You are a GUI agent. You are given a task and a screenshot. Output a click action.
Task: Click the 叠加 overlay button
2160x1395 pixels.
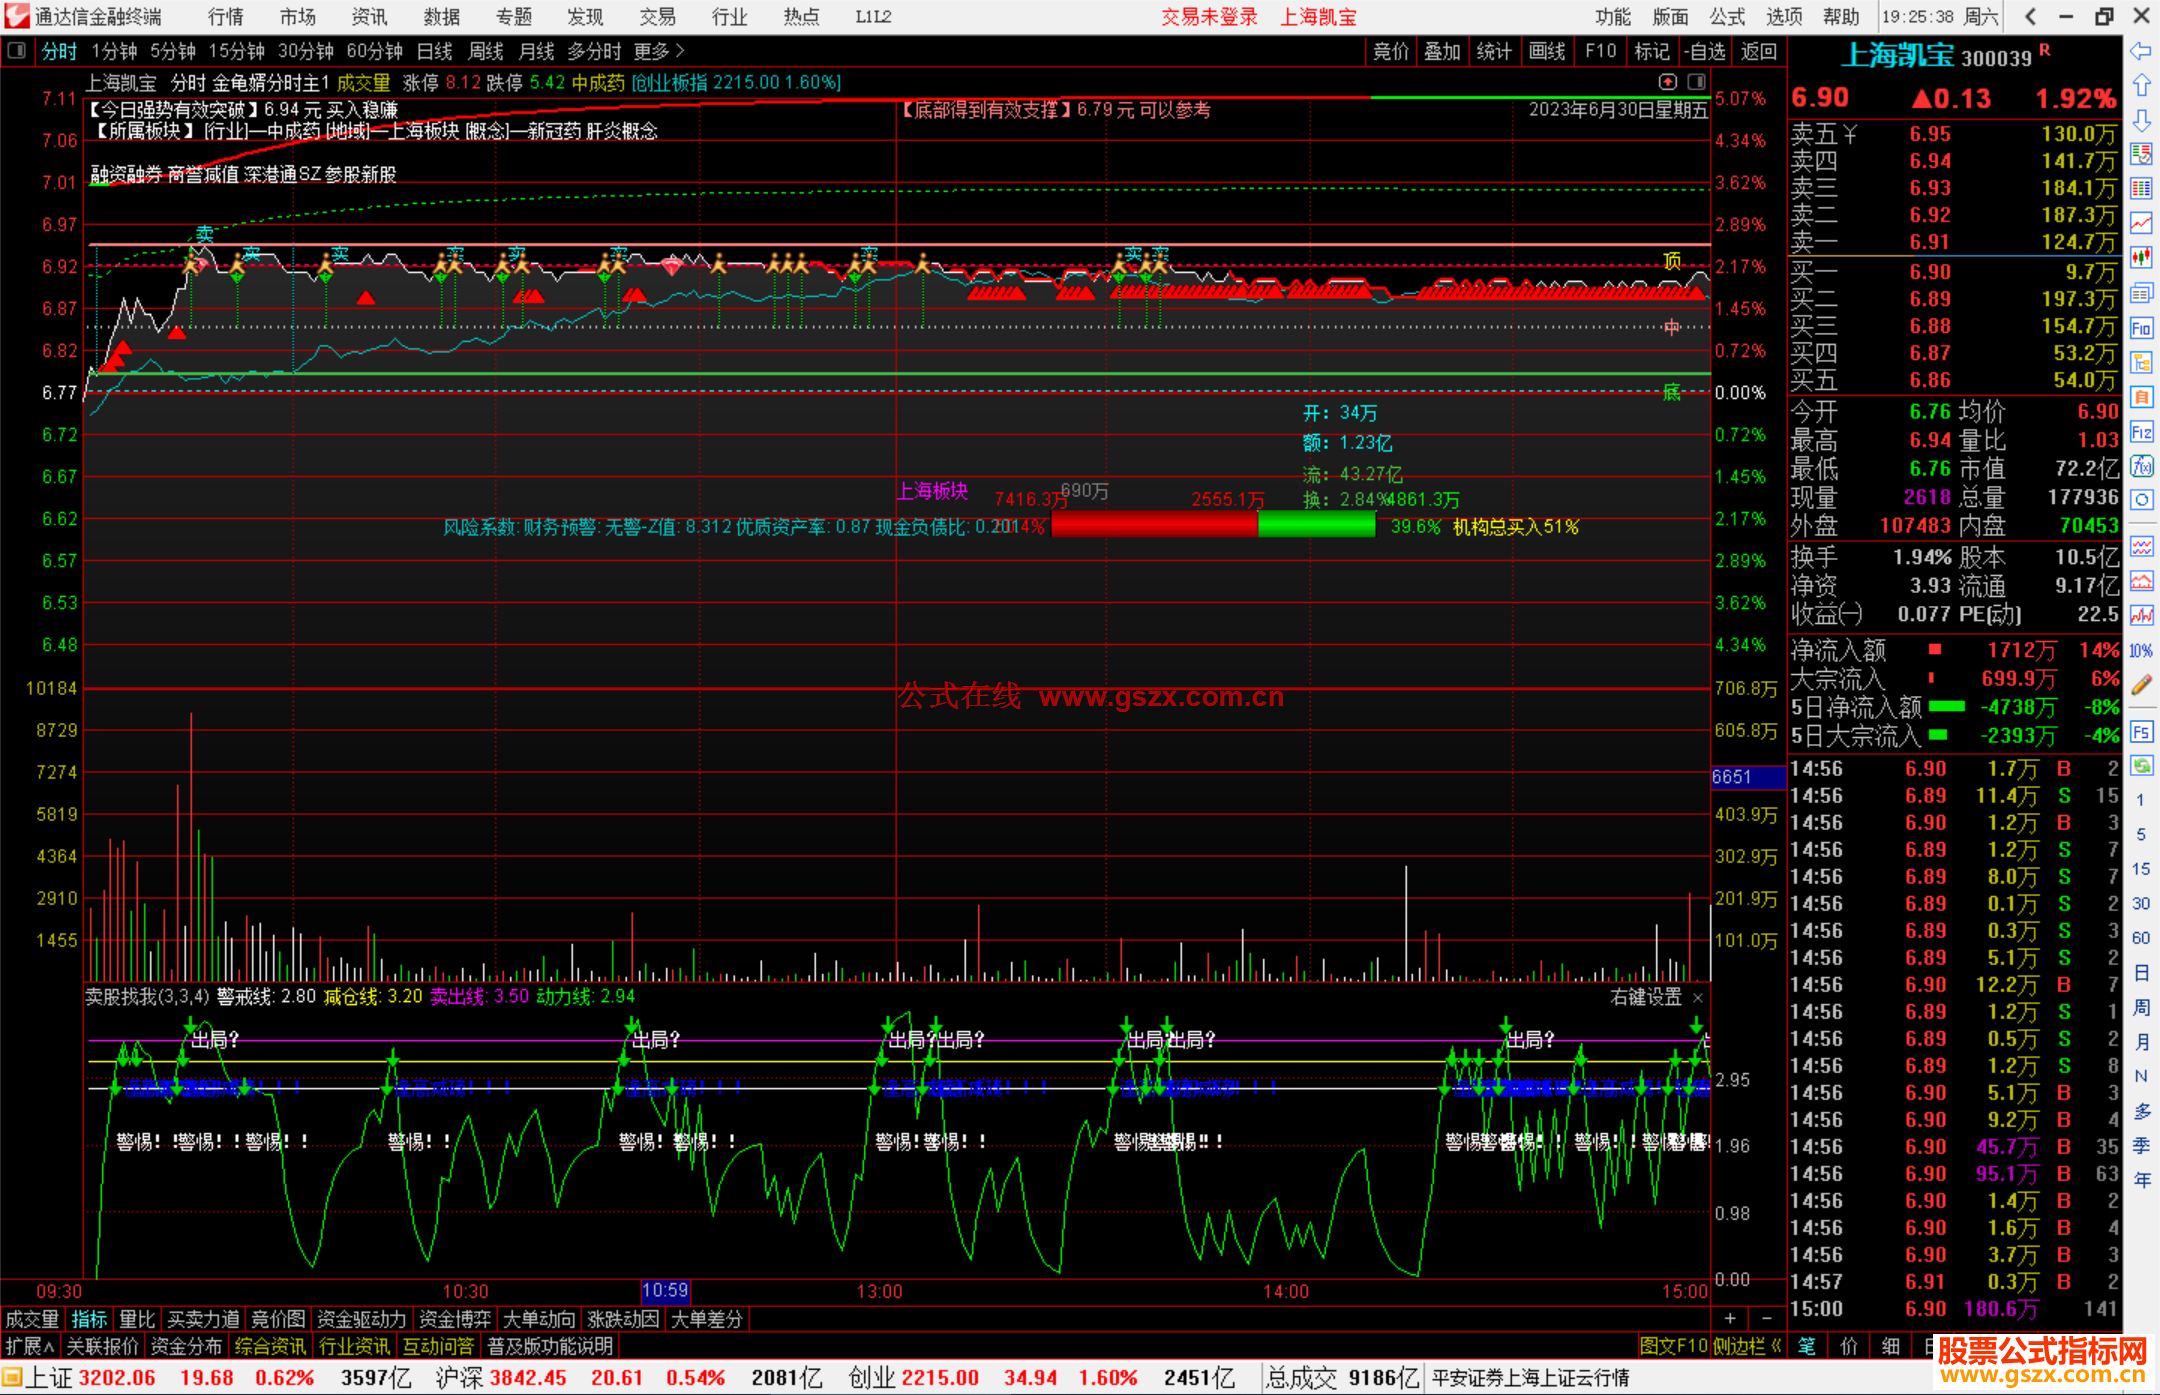pyautogui.click(x=1442, y=51)
